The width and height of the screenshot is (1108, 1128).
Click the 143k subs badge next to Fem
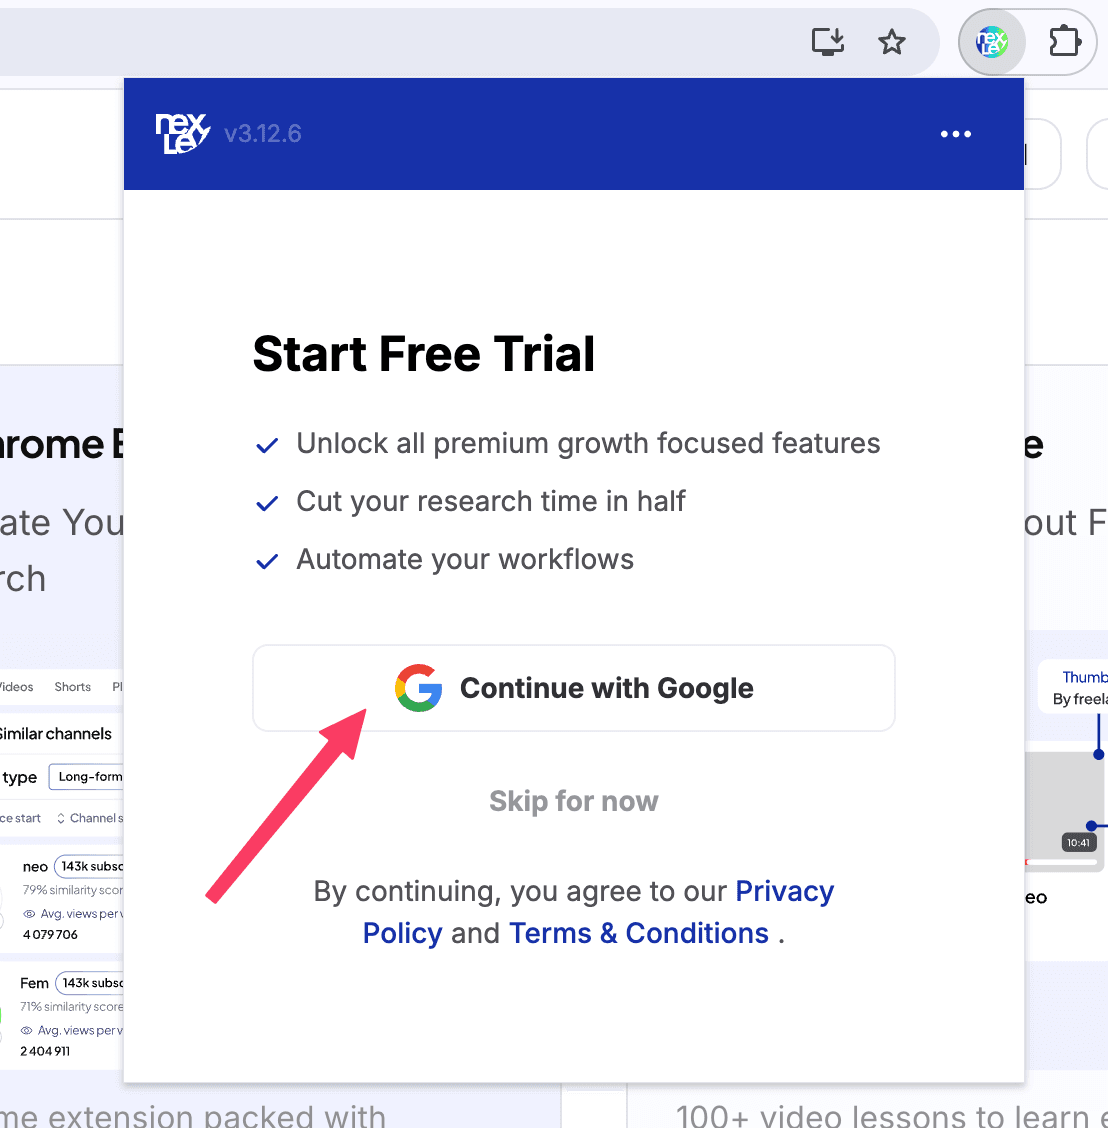90,983
